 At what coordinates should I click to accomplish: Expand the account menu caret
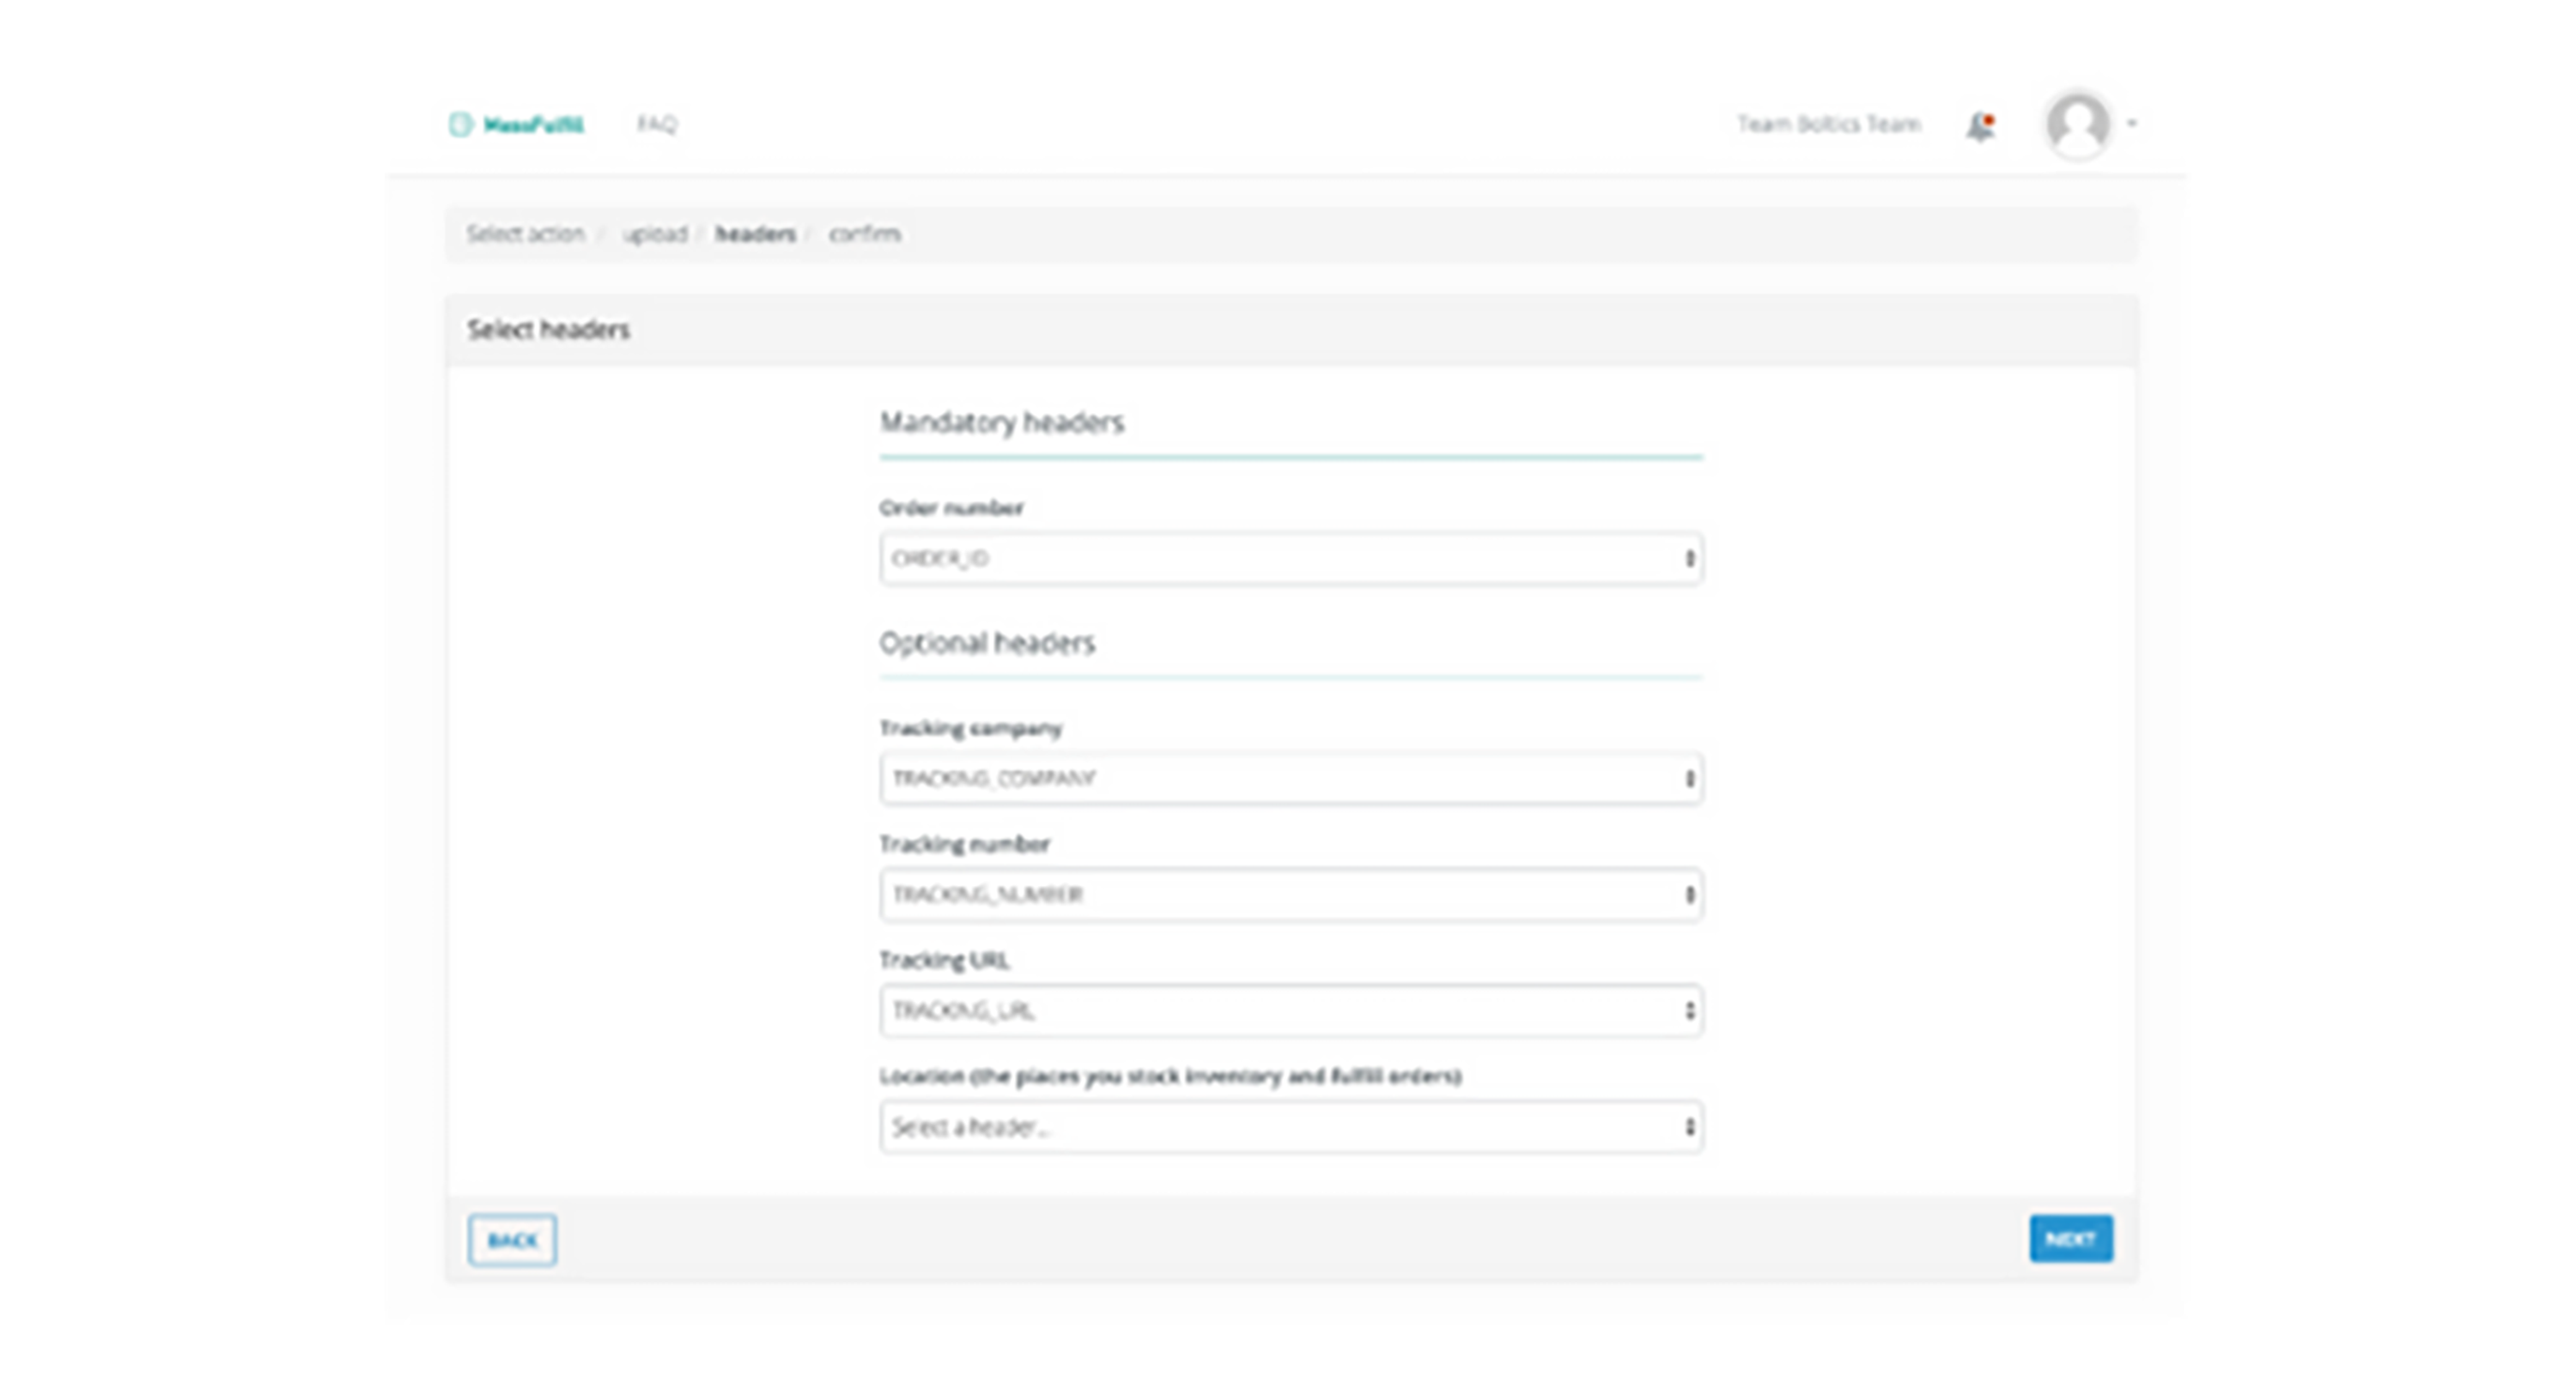2132,124
